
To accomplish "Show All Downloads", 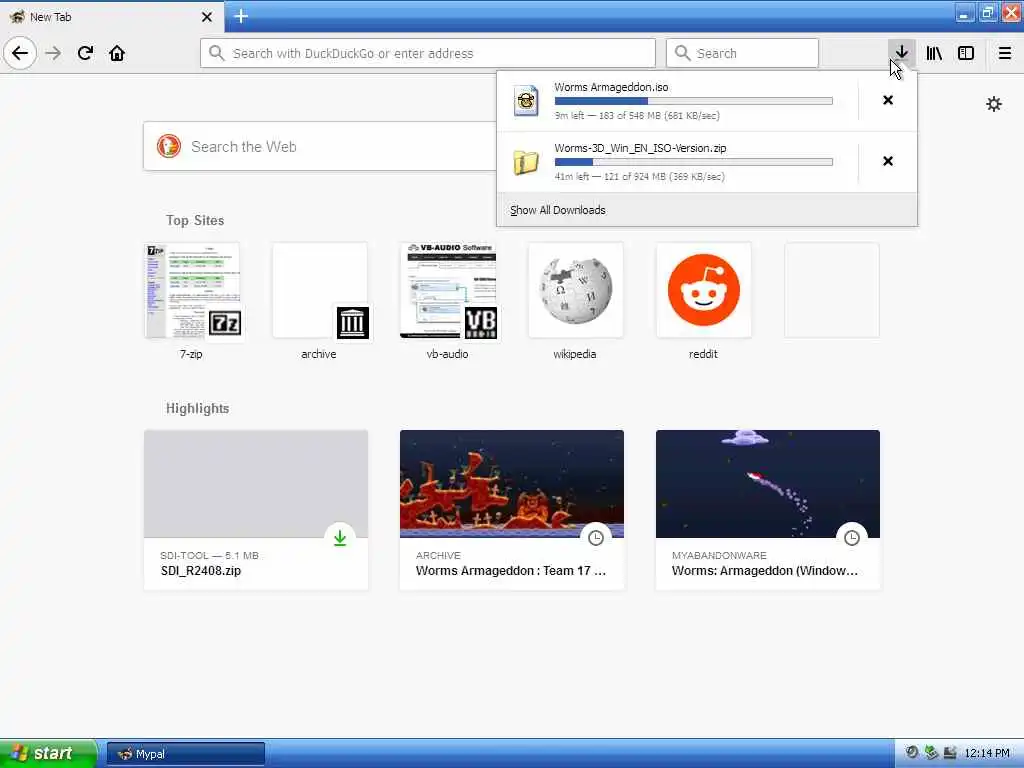I will (x=558, y=210).
